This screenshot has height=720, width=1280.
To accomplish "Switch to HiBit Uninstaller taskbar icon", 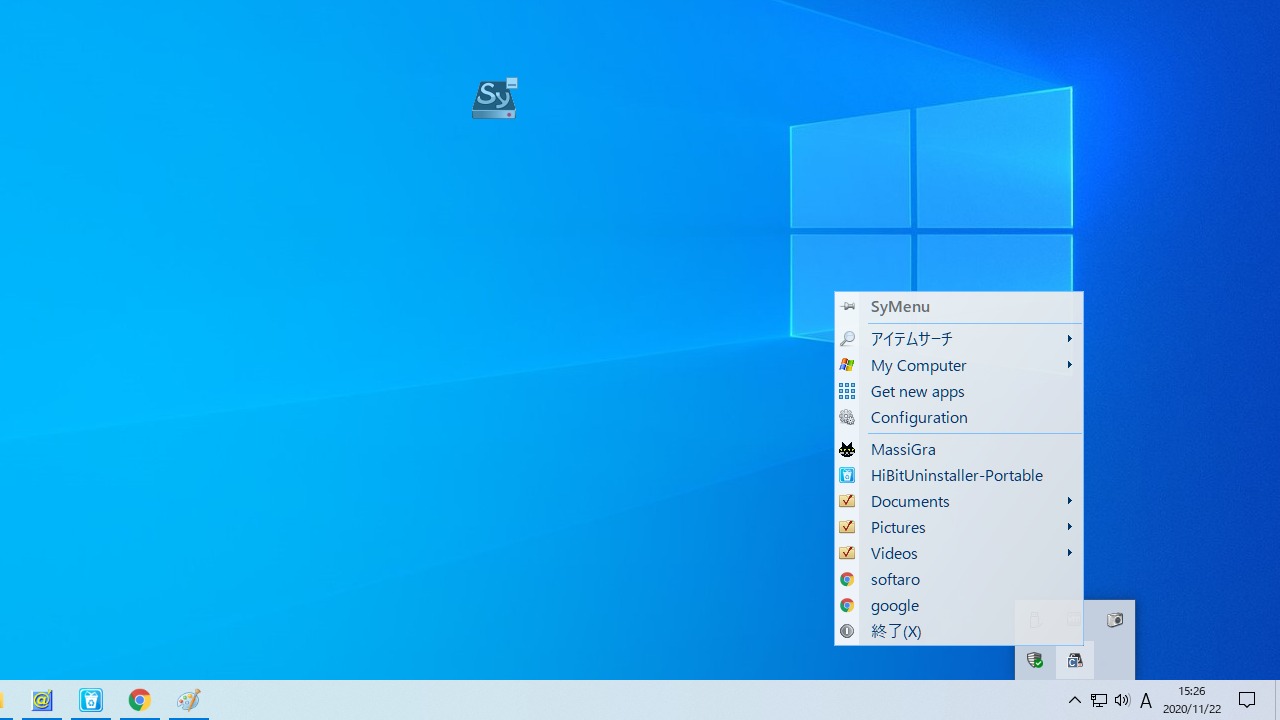I will 91,700.
